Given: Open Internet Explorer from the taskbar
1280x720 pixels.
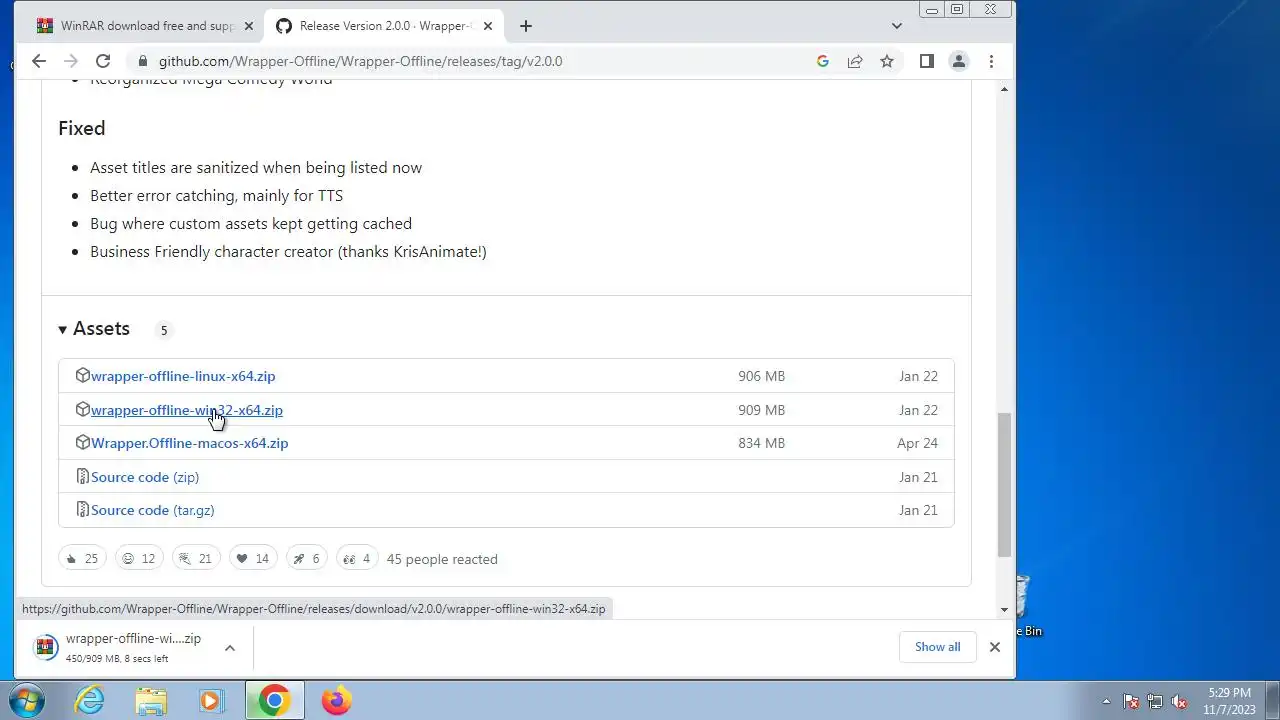Looking at the screenshot, I should click(90, 700).
